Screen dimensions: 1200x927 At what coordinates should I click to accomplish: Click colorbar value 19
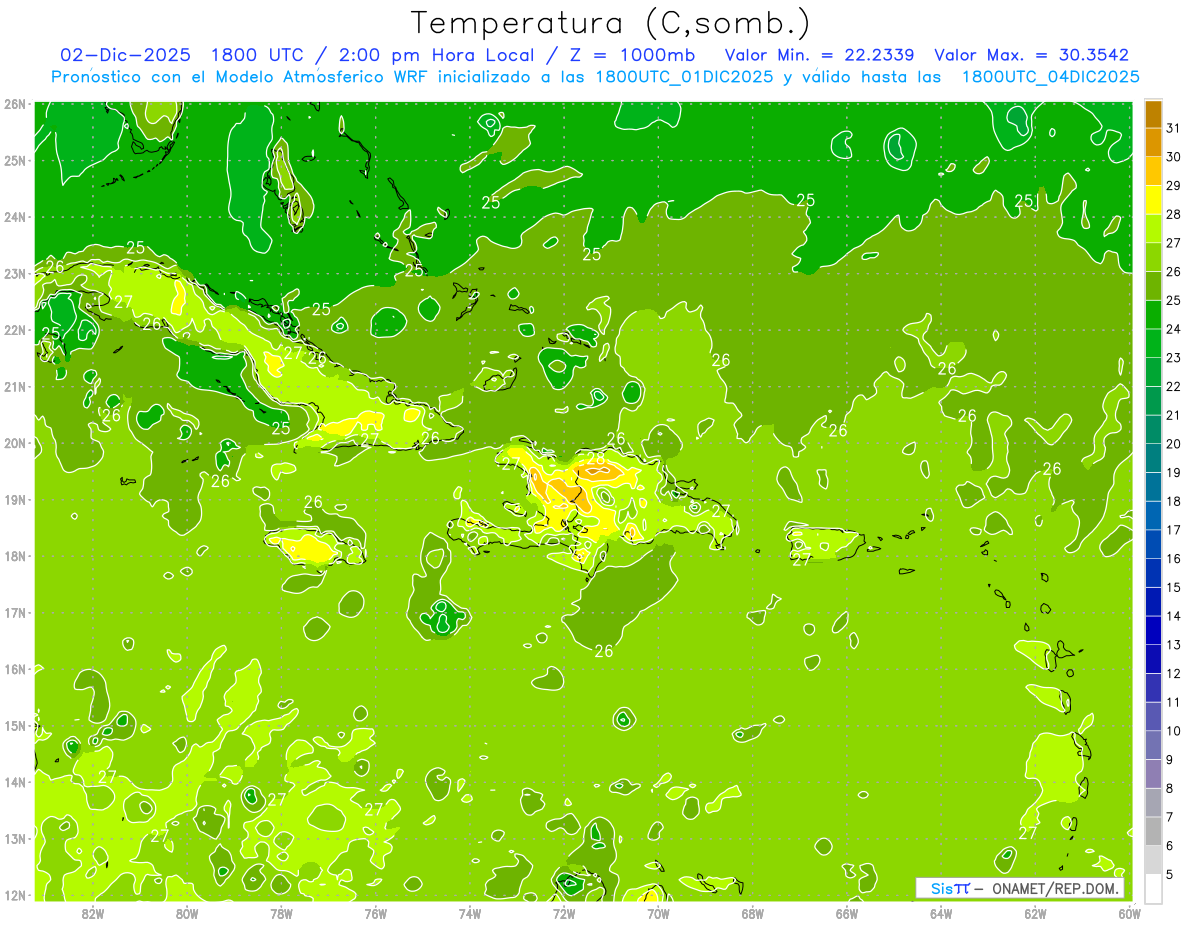click(x=1174, y=473)
